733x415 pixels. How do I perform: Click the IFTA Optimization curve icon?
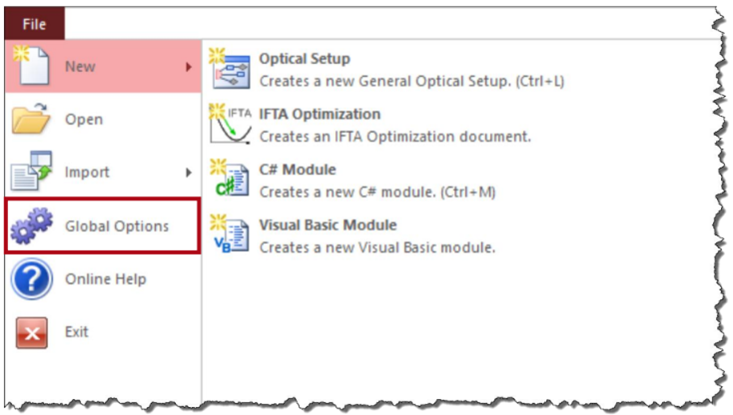pos(230,124)
